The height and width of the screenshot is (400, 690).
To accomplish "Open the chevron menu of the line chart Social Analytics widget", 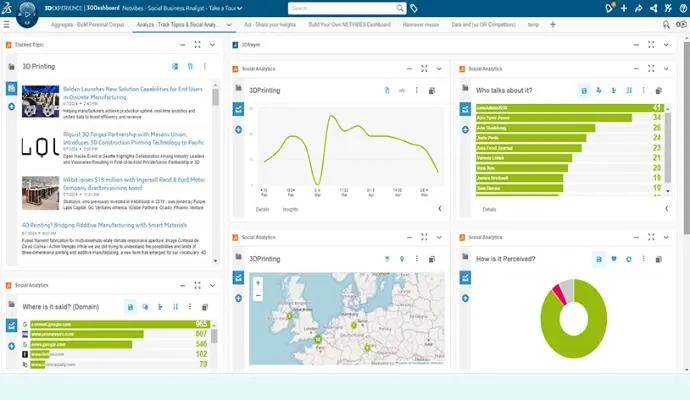I will point(439,69).
